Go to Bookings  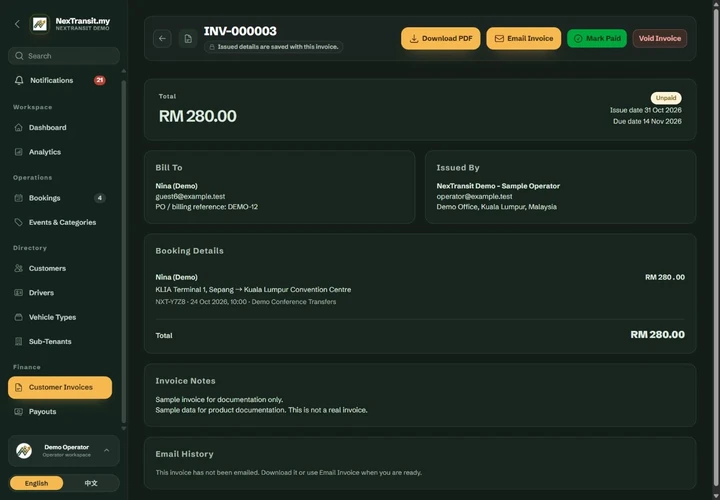(x=60, y=198)
